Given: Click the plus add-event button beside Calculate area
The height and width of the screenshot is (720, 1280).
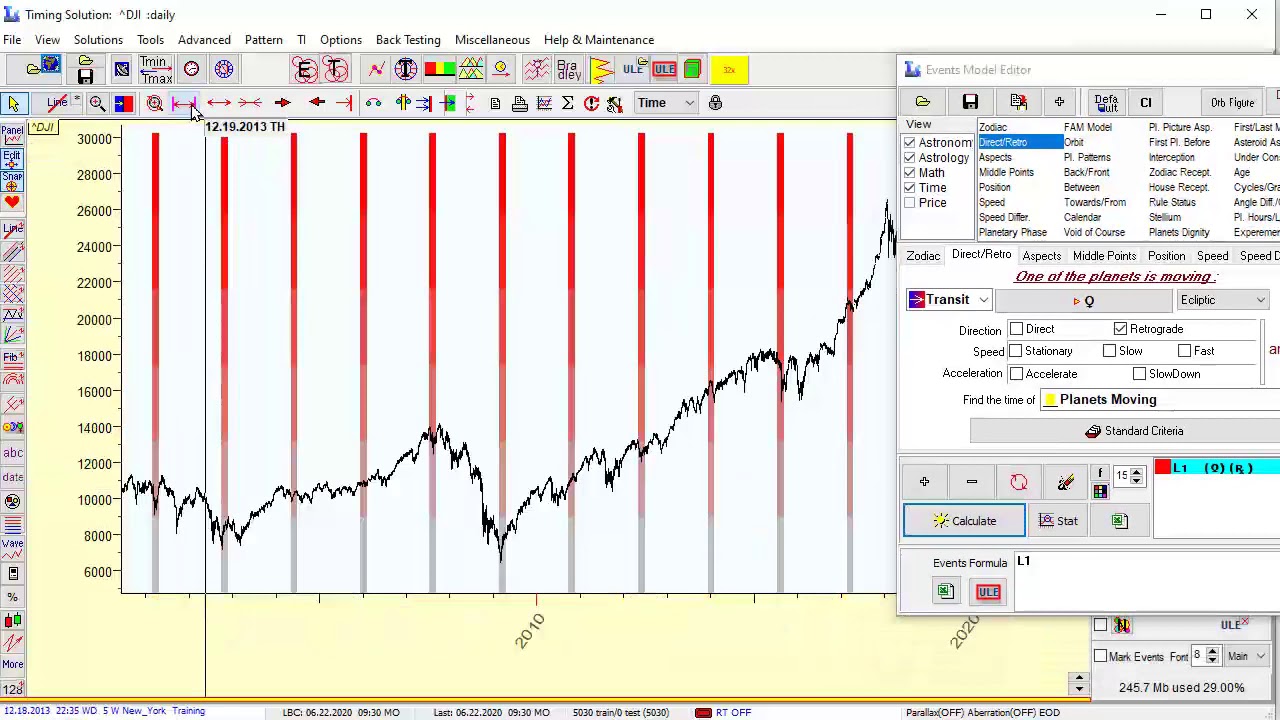Looking at the screenshot, I should pos(924,482).
